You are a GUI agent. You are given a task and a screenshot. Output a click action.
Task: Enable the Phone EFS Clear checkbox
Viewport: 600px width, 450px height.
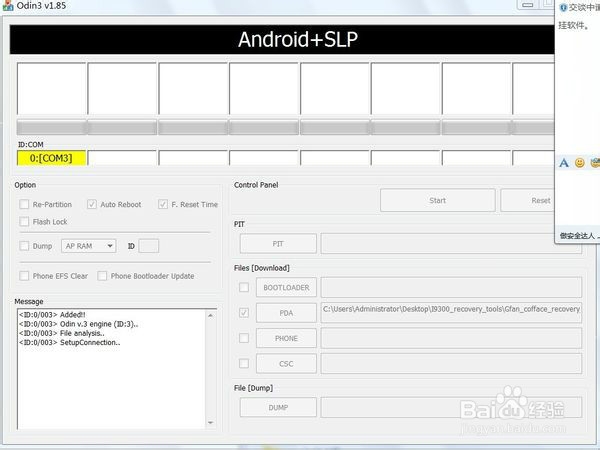tap(24, 276)
